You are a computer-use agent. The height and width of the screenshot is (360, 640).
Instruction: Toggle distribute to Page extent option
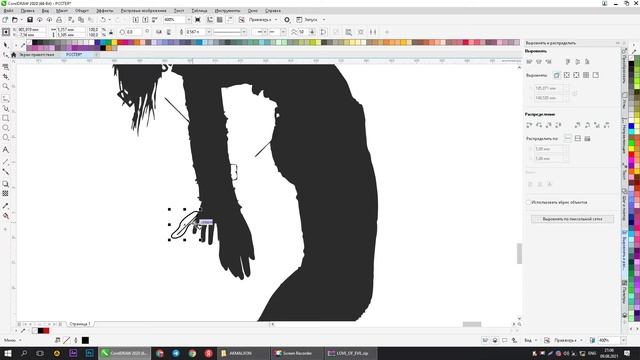point(578,138)
